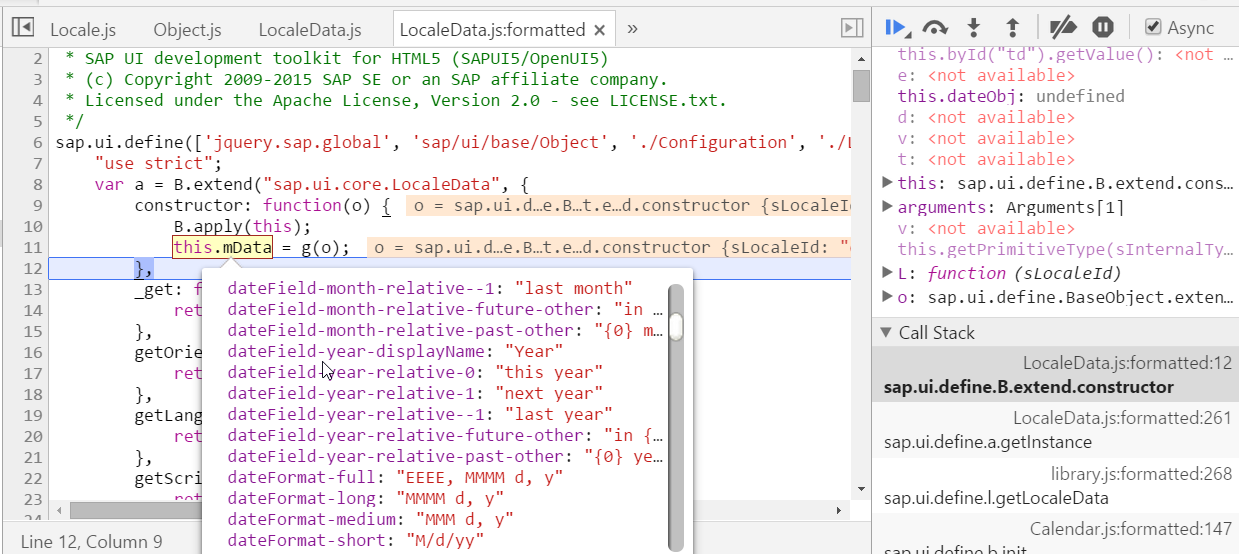Expand the L function watch entry

pos(888,273)
